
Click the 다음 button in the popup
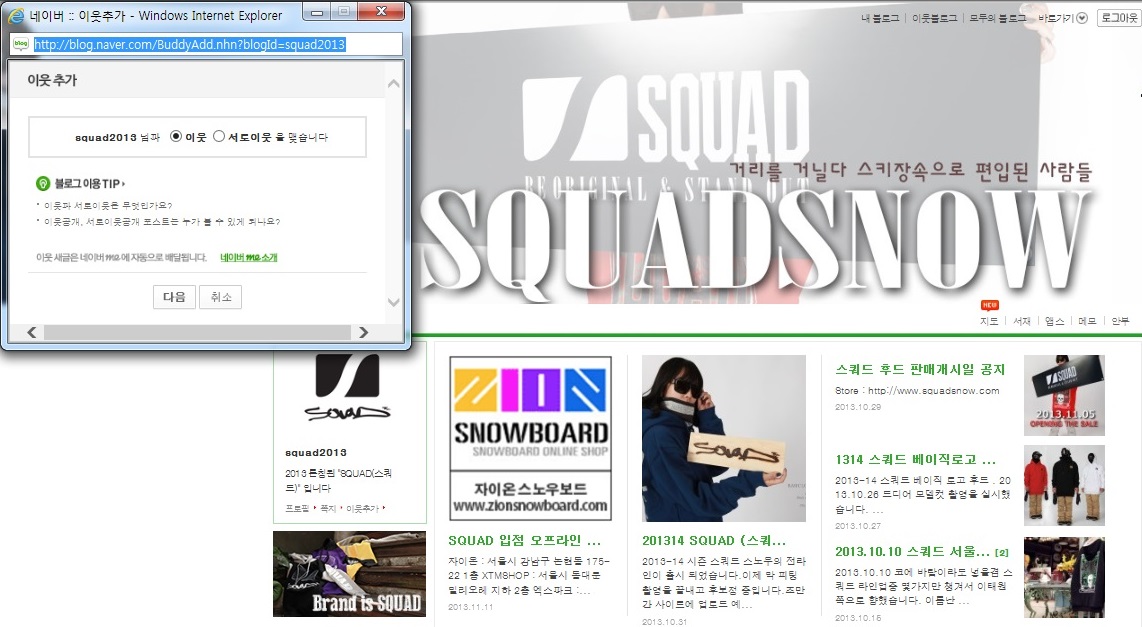click(x=174, y=297)
